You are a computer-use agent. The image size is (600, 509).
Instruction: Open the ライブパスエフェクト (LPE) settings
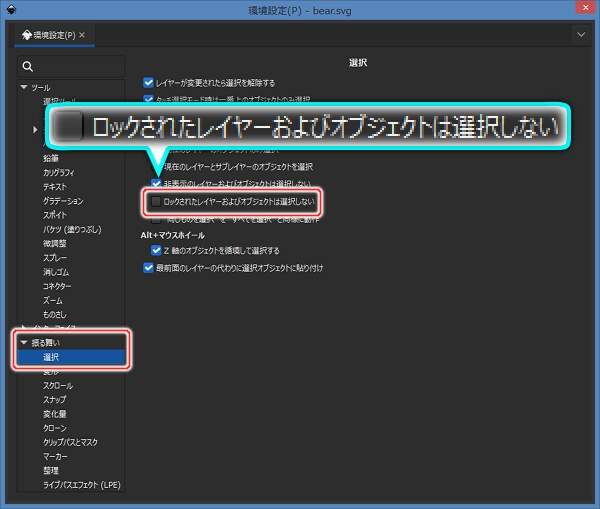tap(82, 485)
